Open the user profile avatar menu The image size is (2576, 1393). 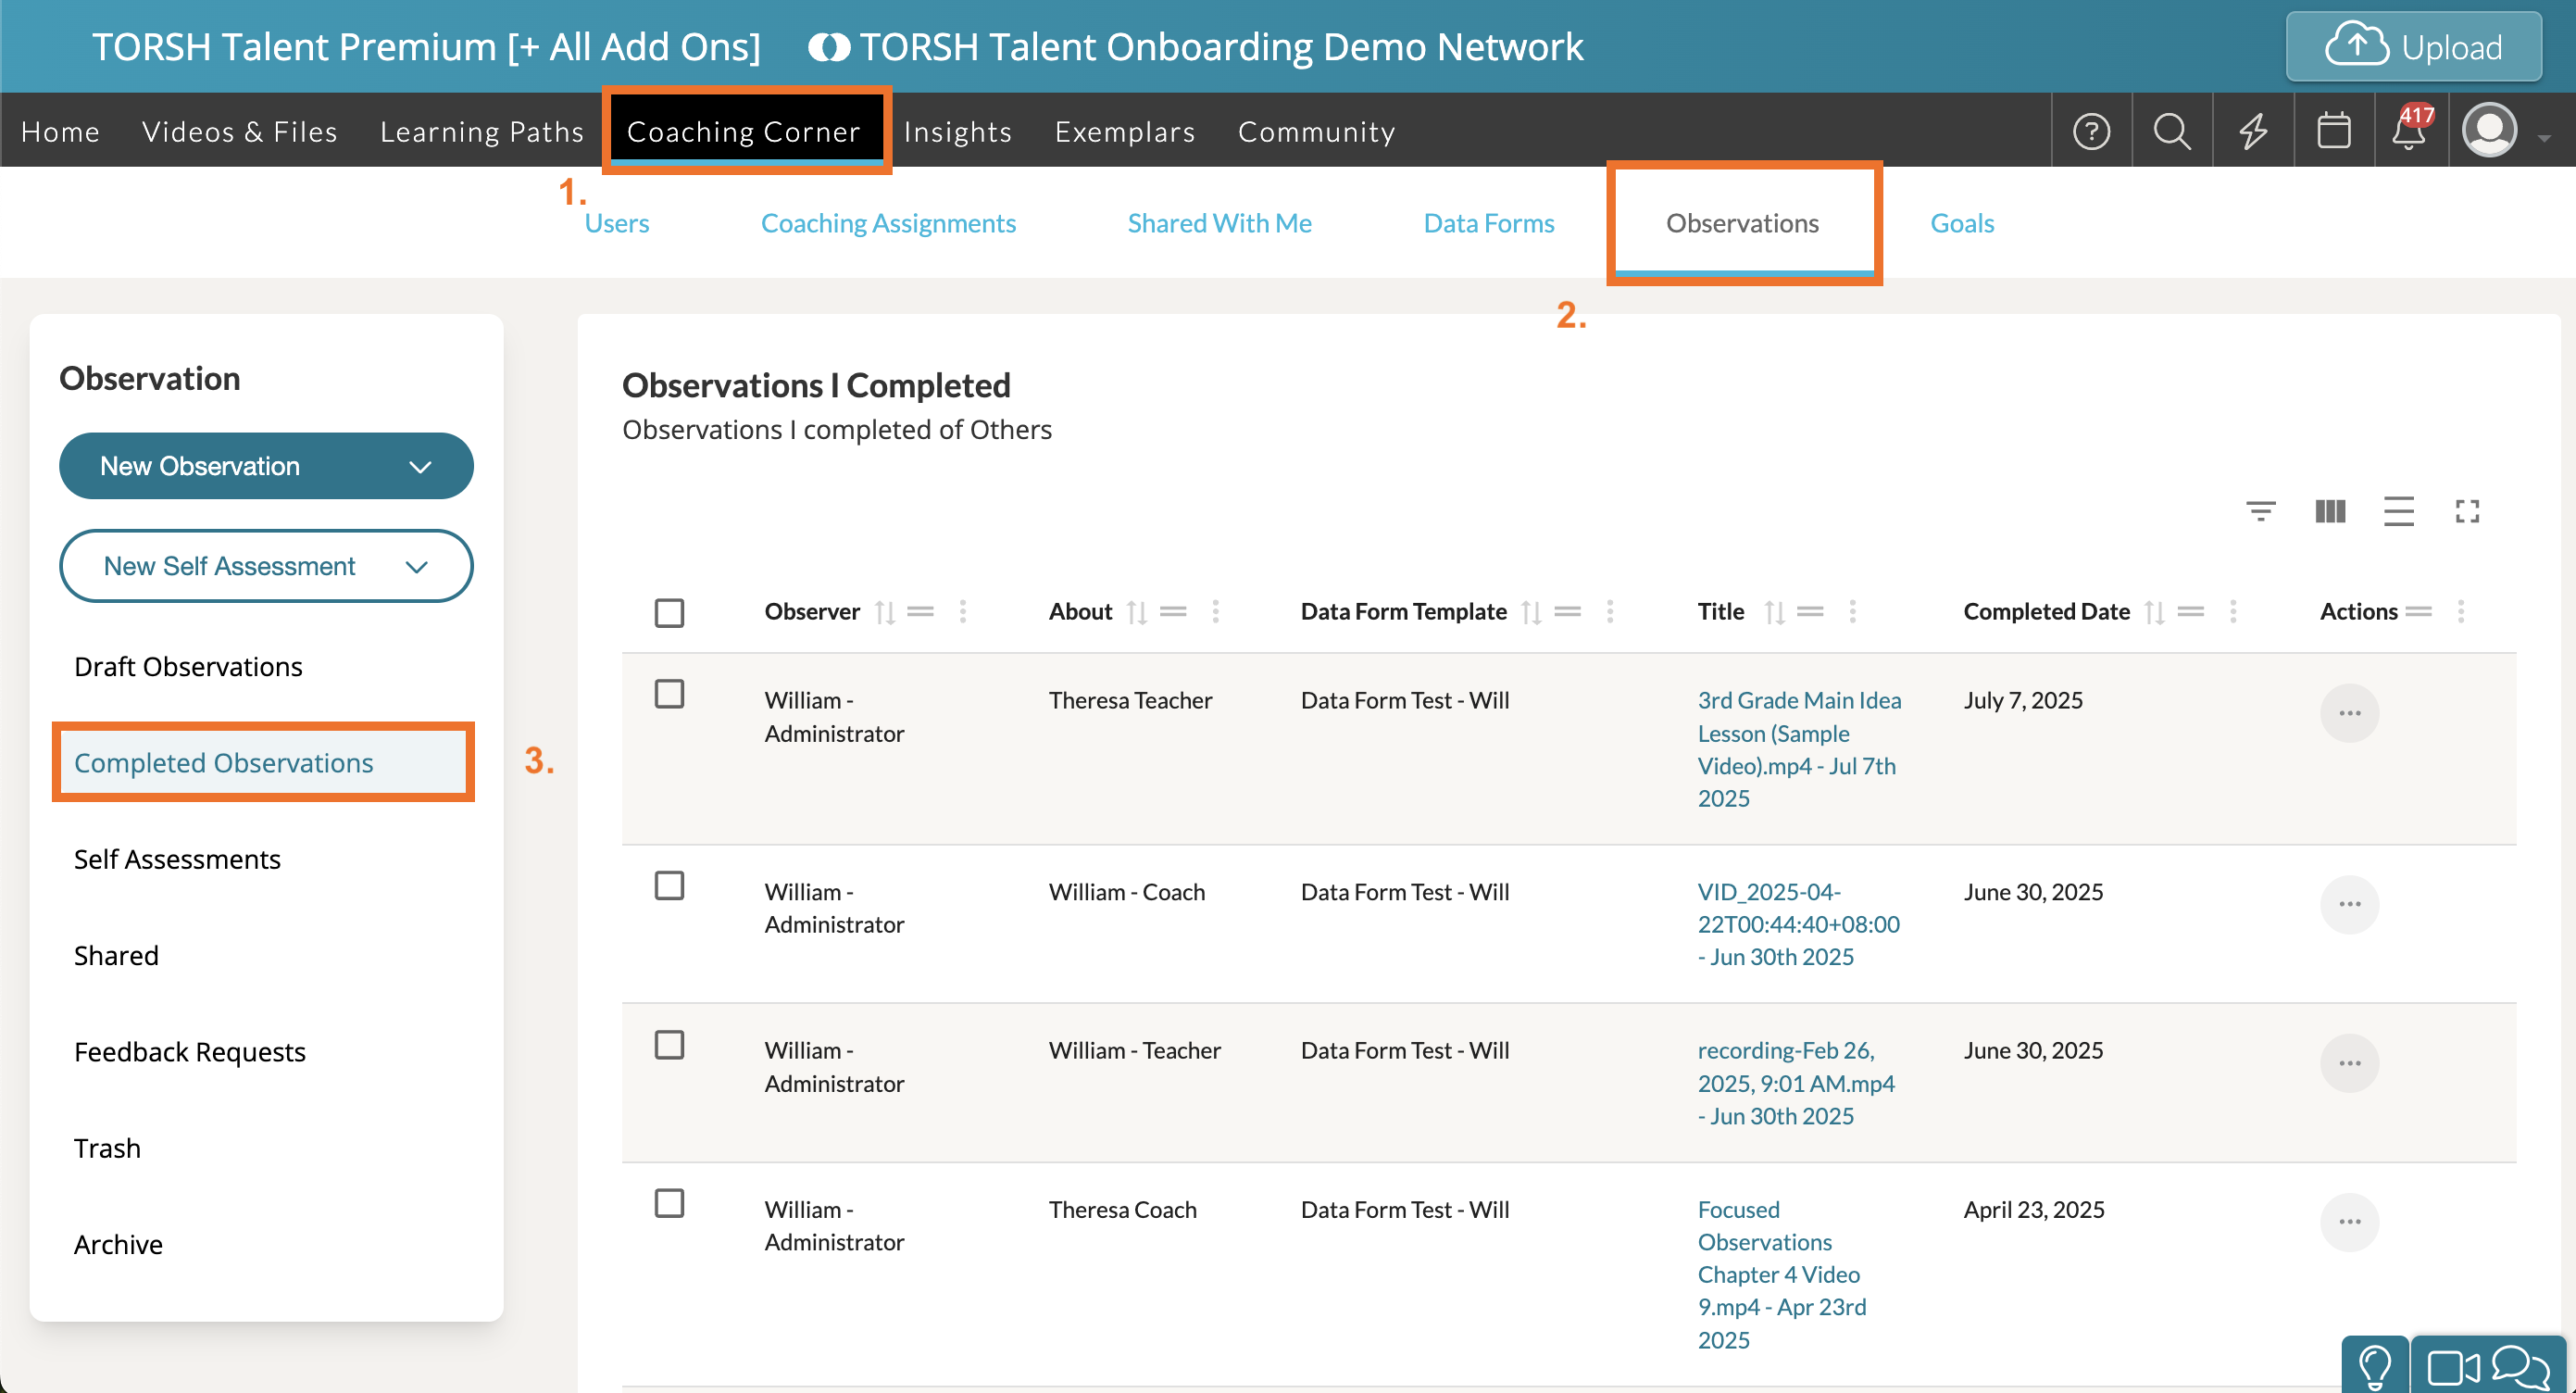2490,131
